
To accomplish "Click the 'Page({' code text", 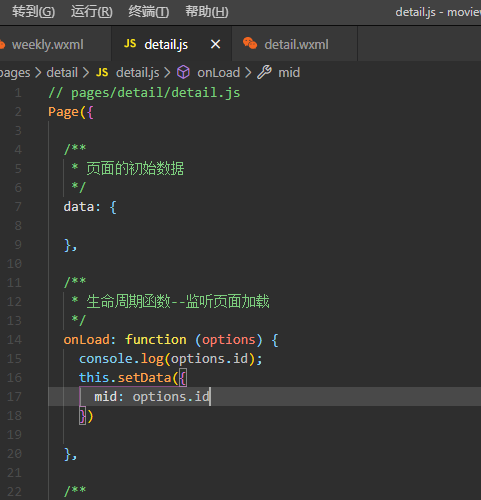I will click(71, 112).
